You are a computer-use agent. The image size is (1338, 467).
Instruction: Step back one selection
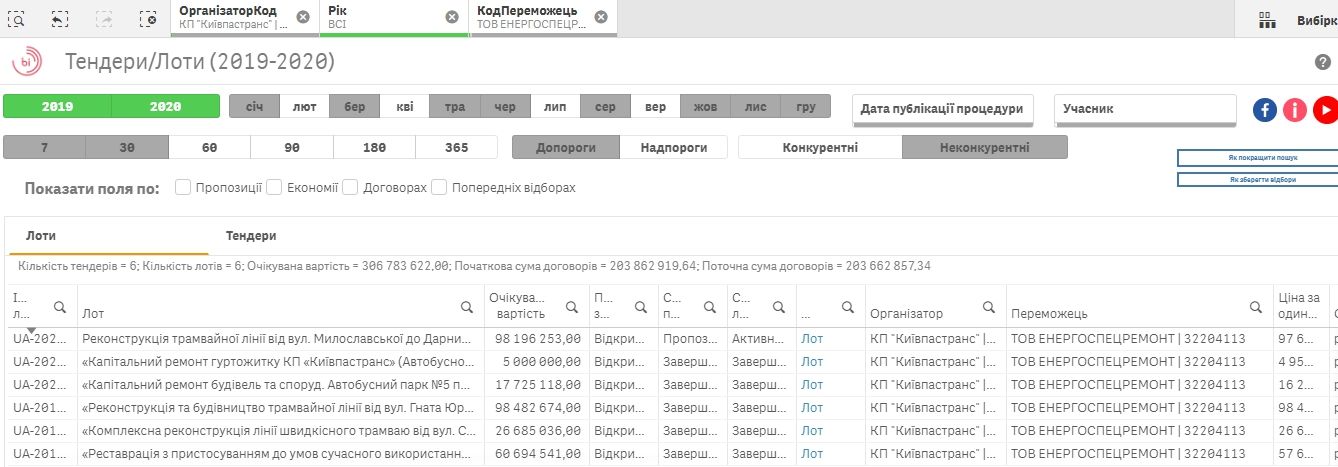pos(60,18)
